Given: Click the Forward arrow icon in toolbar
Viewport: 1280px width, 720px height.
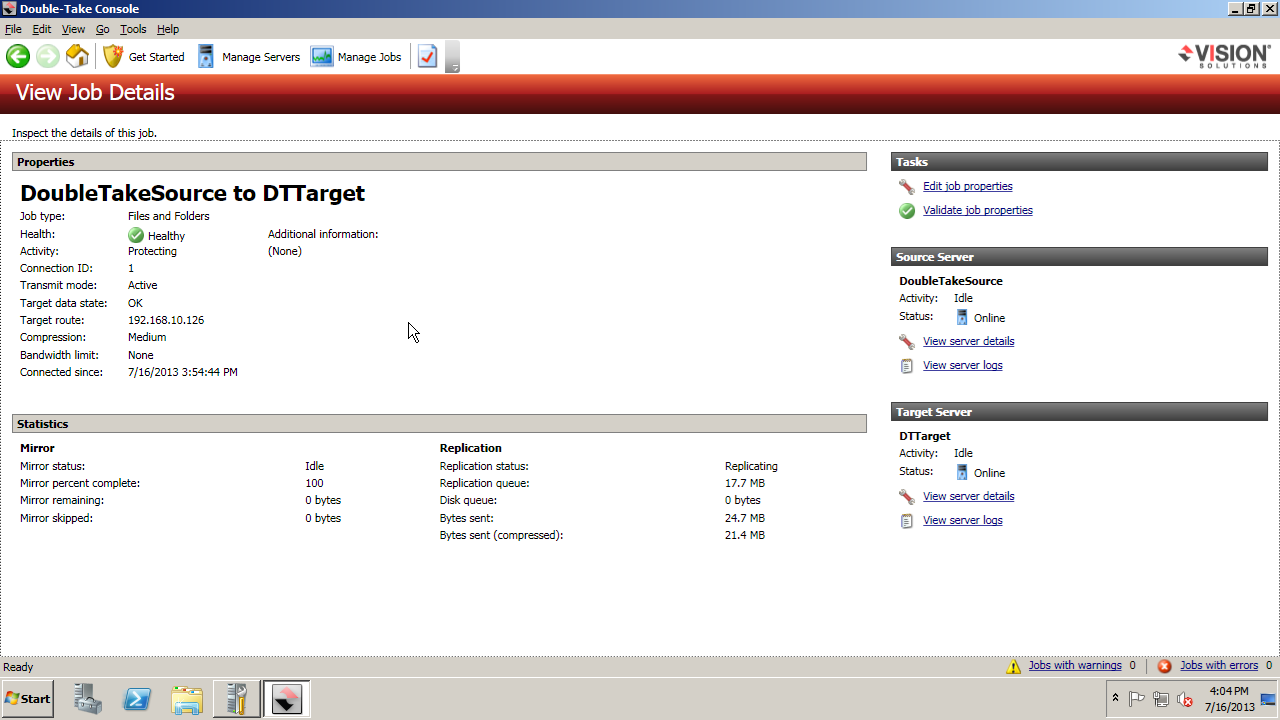Looking at the screenshot, I should (47, 56).
